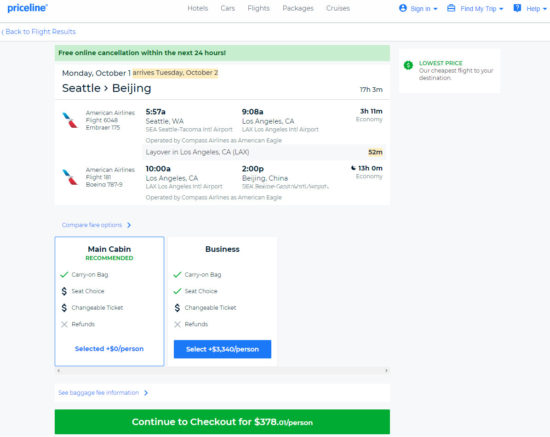Go to Cruises in the navigation bar
550x437 pixels.
click(x=338, y=8)
